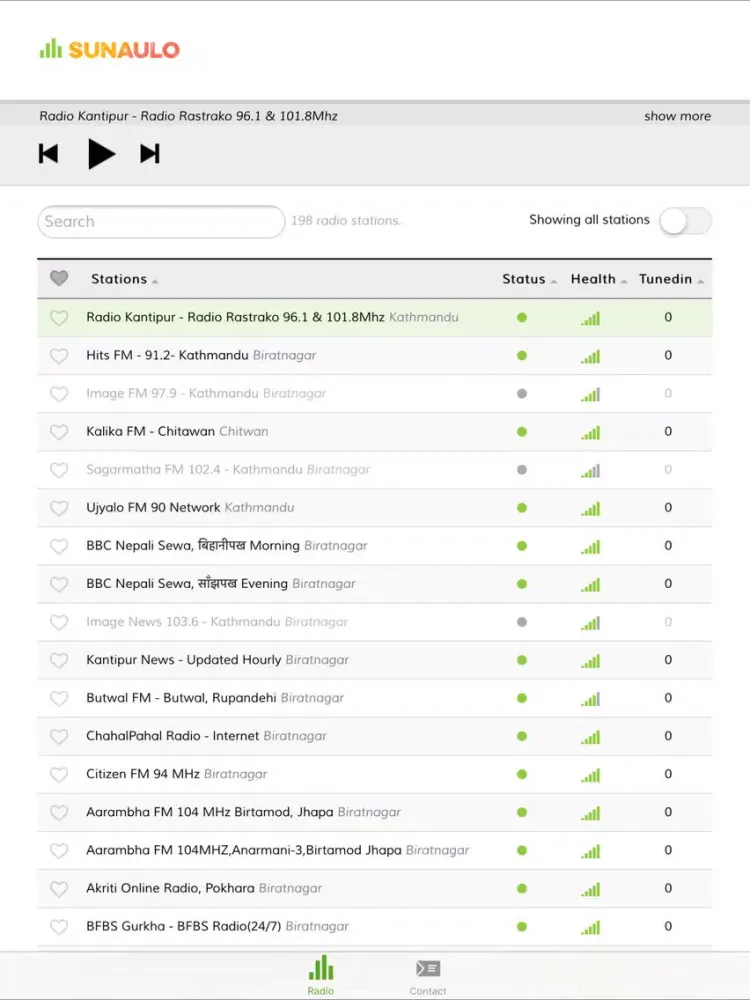Click the 198 radio stations count text
This screenshot has height=1000, width=750.
[x=346, y=221]
